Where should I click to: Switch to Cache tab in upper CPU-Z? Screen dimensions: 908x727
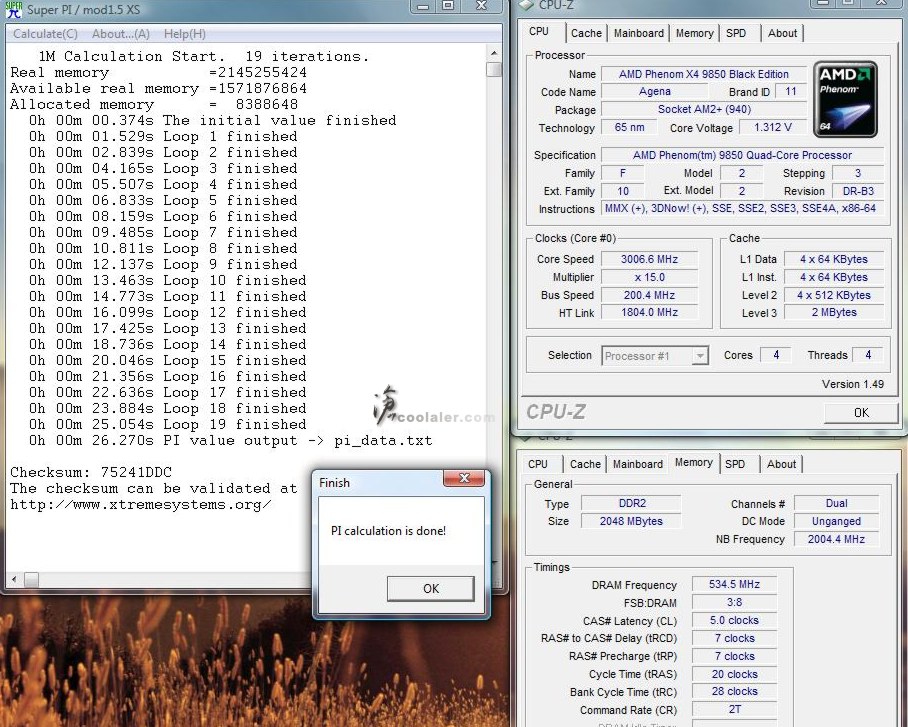point(586,33)
